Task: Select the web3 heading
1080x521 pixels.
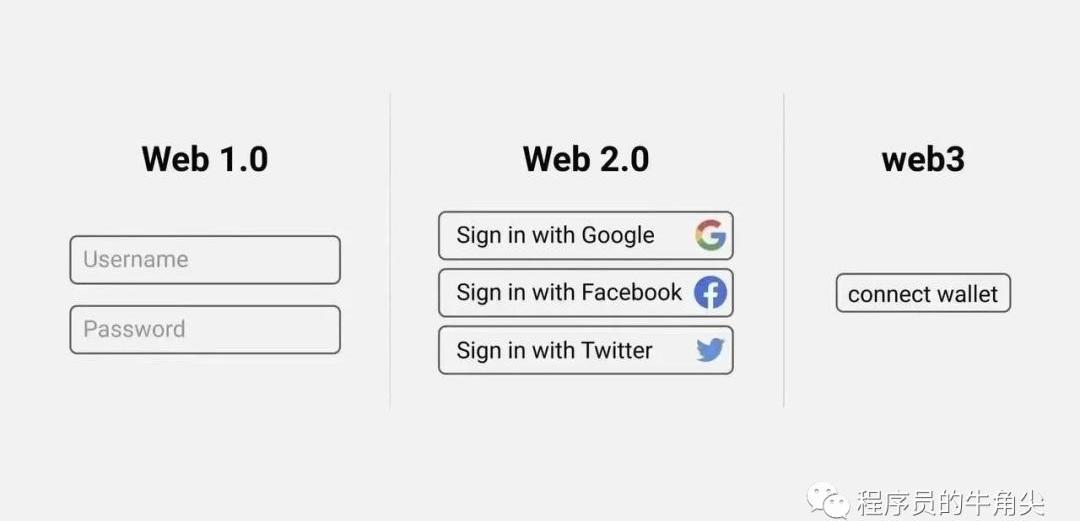Action: click(923, 159)
